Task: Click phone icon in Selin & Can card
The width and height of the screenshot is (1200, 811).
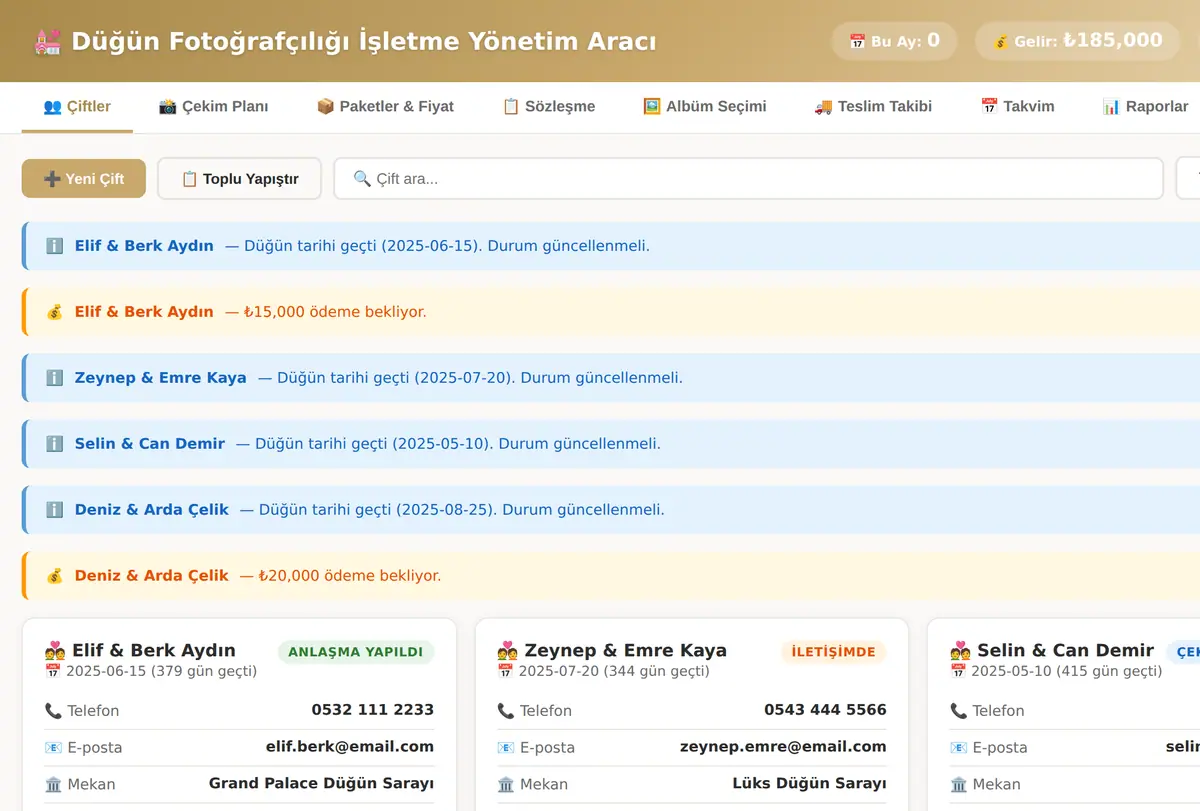Action: coord(958,711)
